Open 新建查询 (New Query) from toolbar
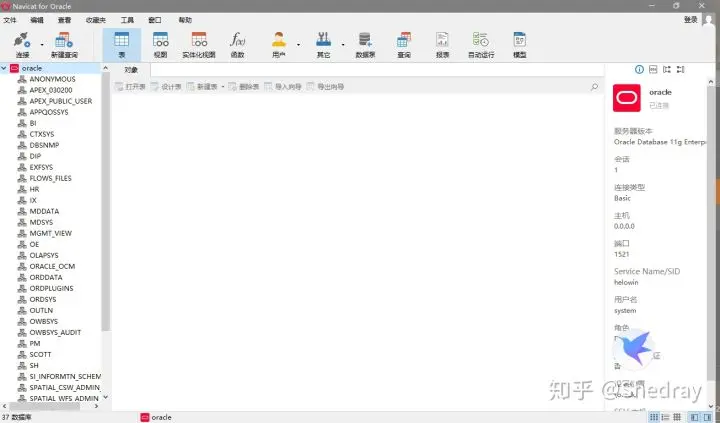This screenshot has height=423, width=720. coord(64,45)
